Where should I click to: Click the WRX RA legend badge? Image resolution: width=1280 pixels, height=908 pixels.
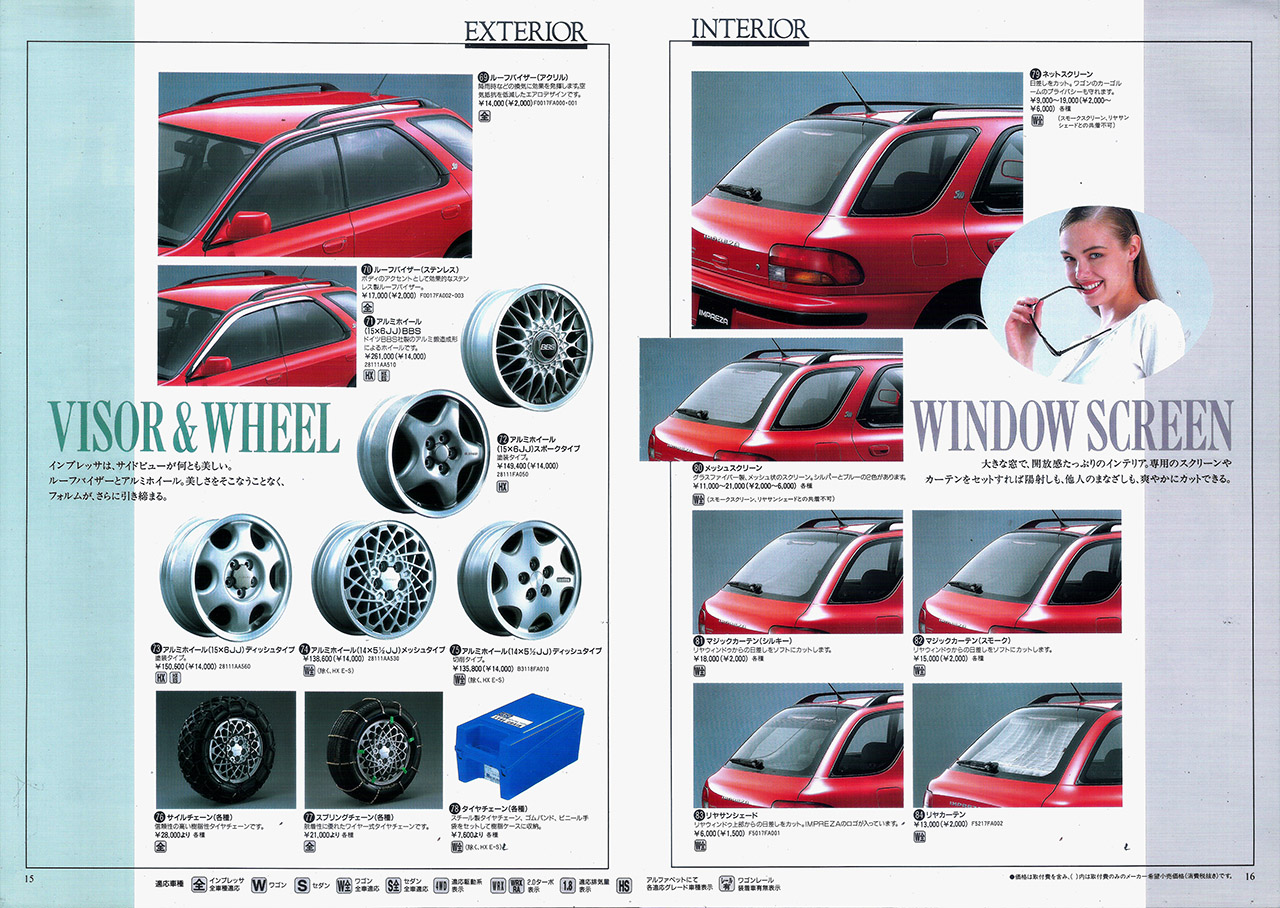517,885
